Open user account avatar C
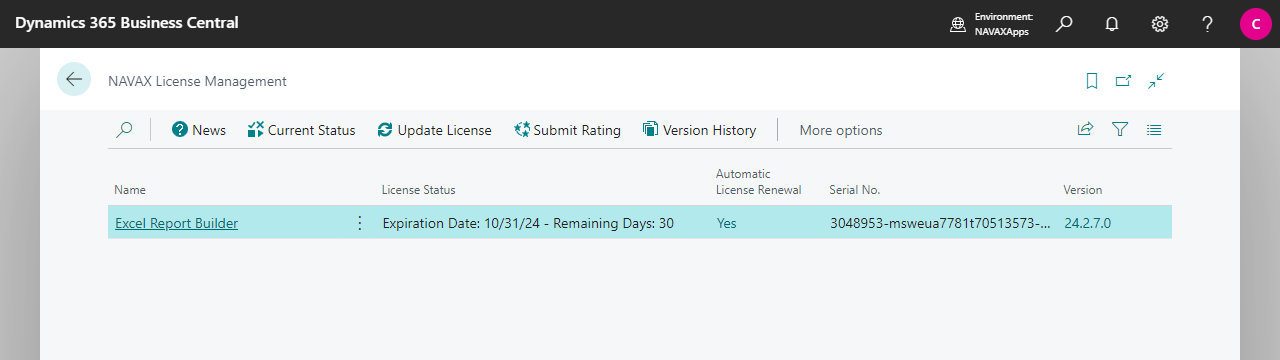This screenshot has width=1280, height=360. tap(1256, 24)
